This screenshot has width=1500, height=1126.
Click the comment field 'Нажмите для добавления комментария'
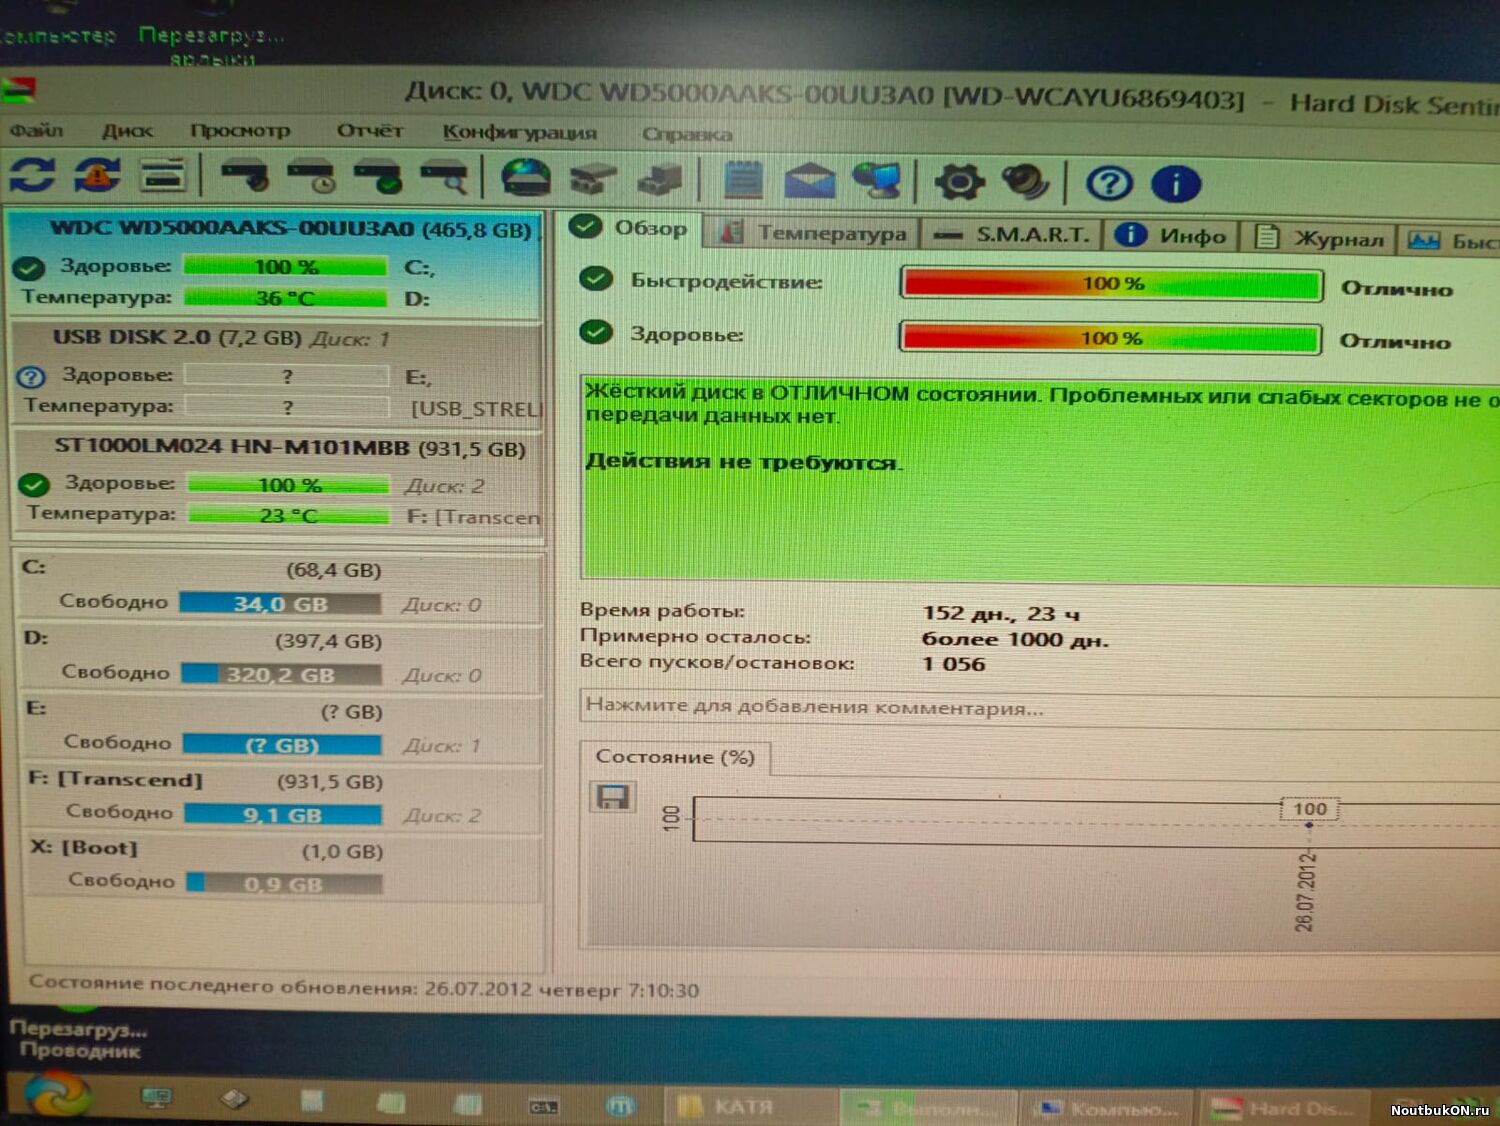[1040, 707]
